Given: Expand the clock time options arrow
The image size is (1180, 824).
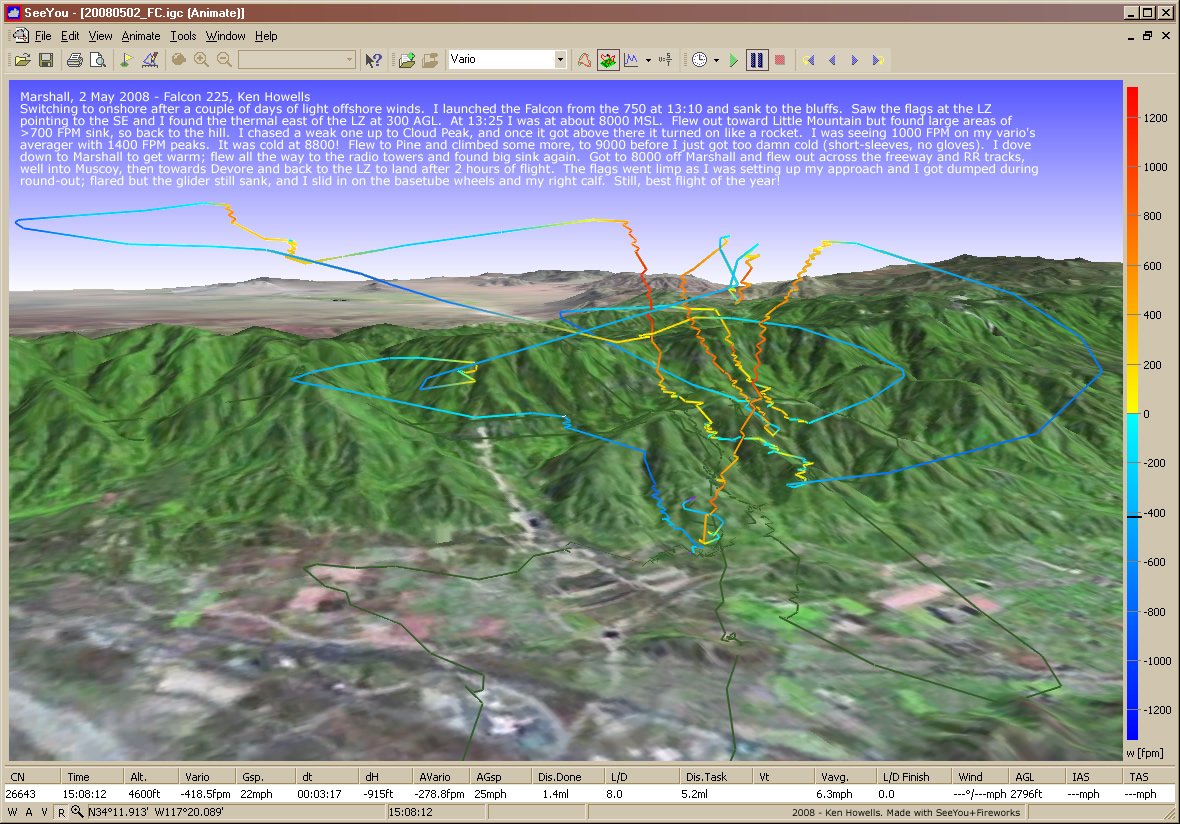Looking at the screenshot, I should click(x=716, y=60).
